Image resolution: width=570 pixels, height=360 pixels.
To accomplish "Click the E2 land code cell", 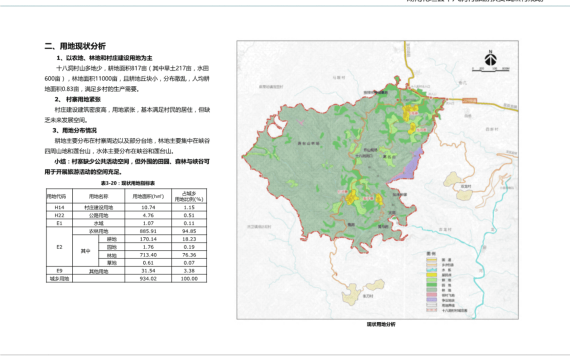I will coord(59,247).
